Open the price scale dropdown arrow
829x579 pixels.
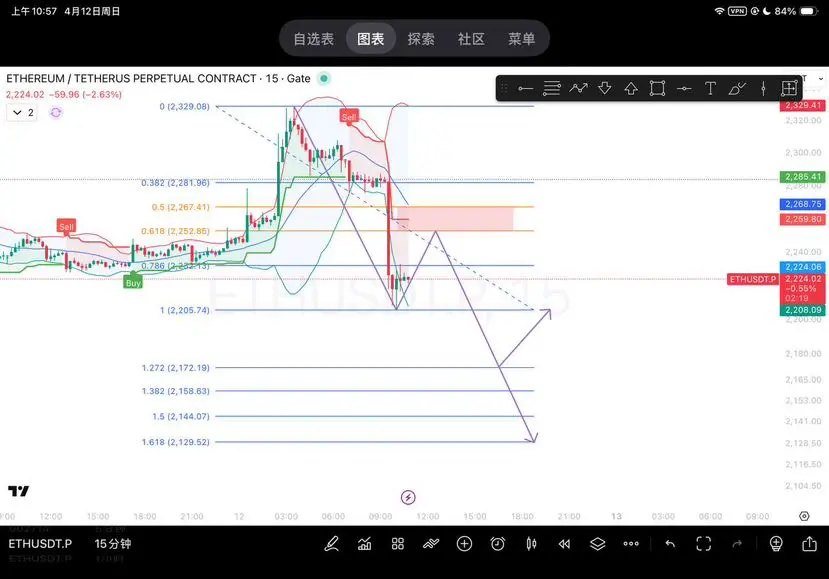coord(821,79)
